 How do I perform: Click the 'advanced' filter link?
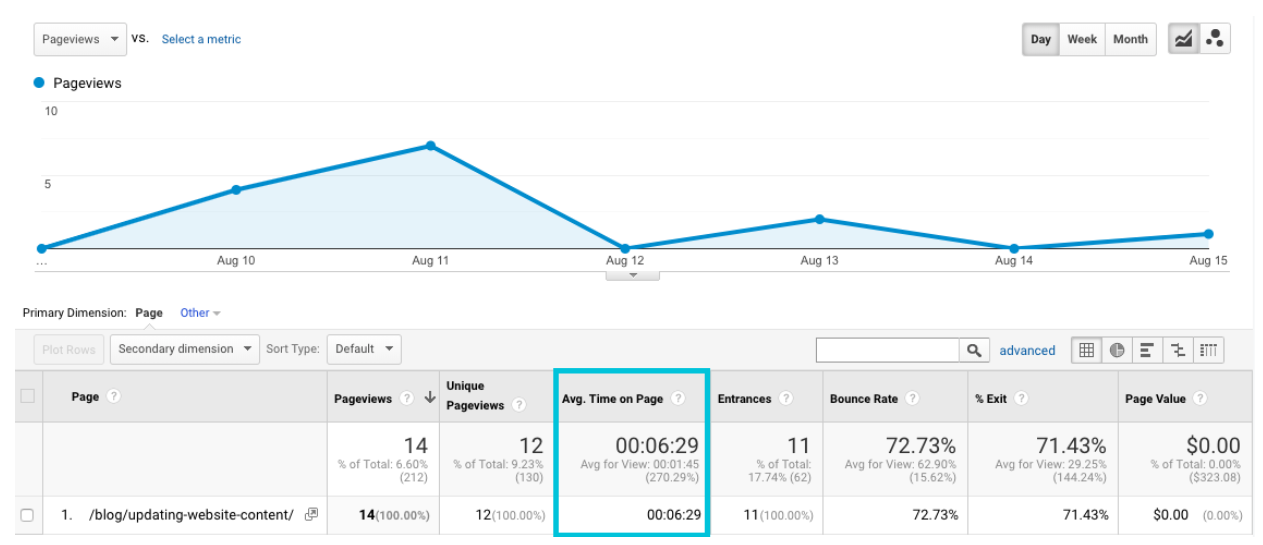[x=1027, y=351]
